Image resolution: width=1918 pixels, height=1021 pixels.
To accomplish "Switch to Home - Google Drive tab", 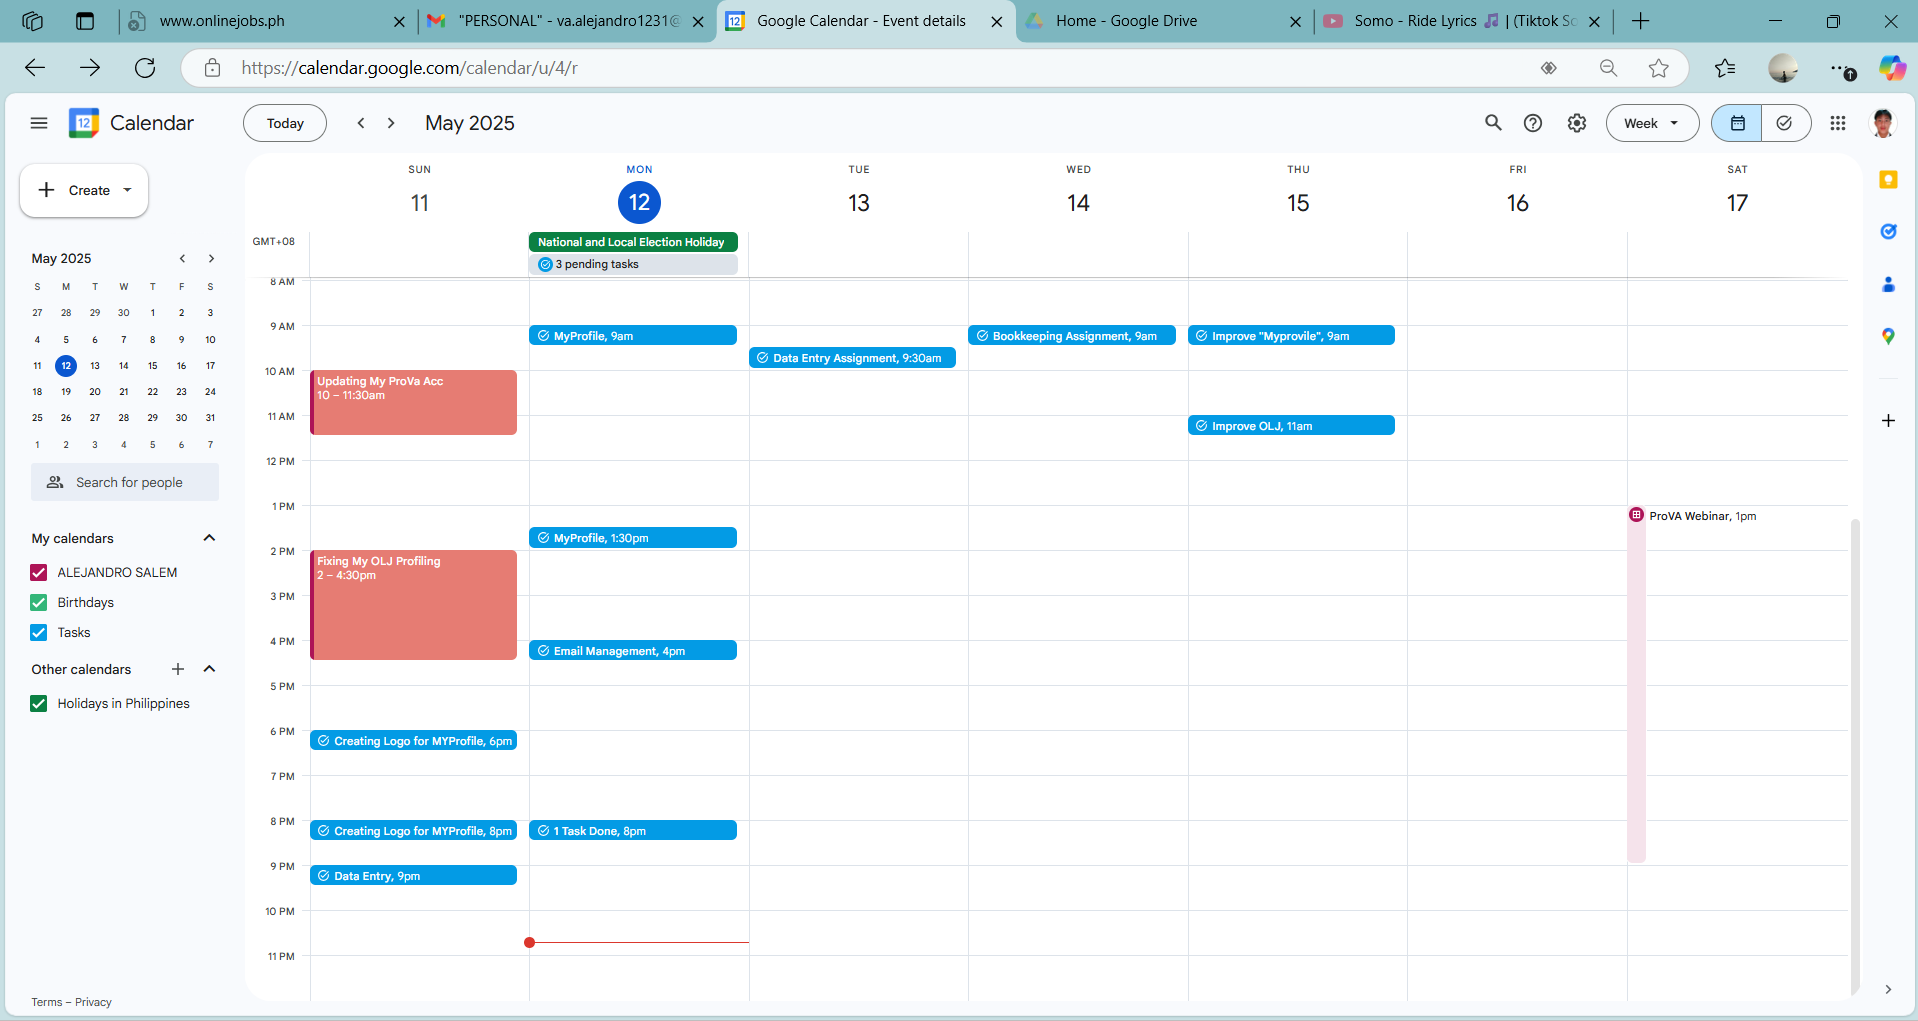I will pyautogui.click(x=1164, y=21).
